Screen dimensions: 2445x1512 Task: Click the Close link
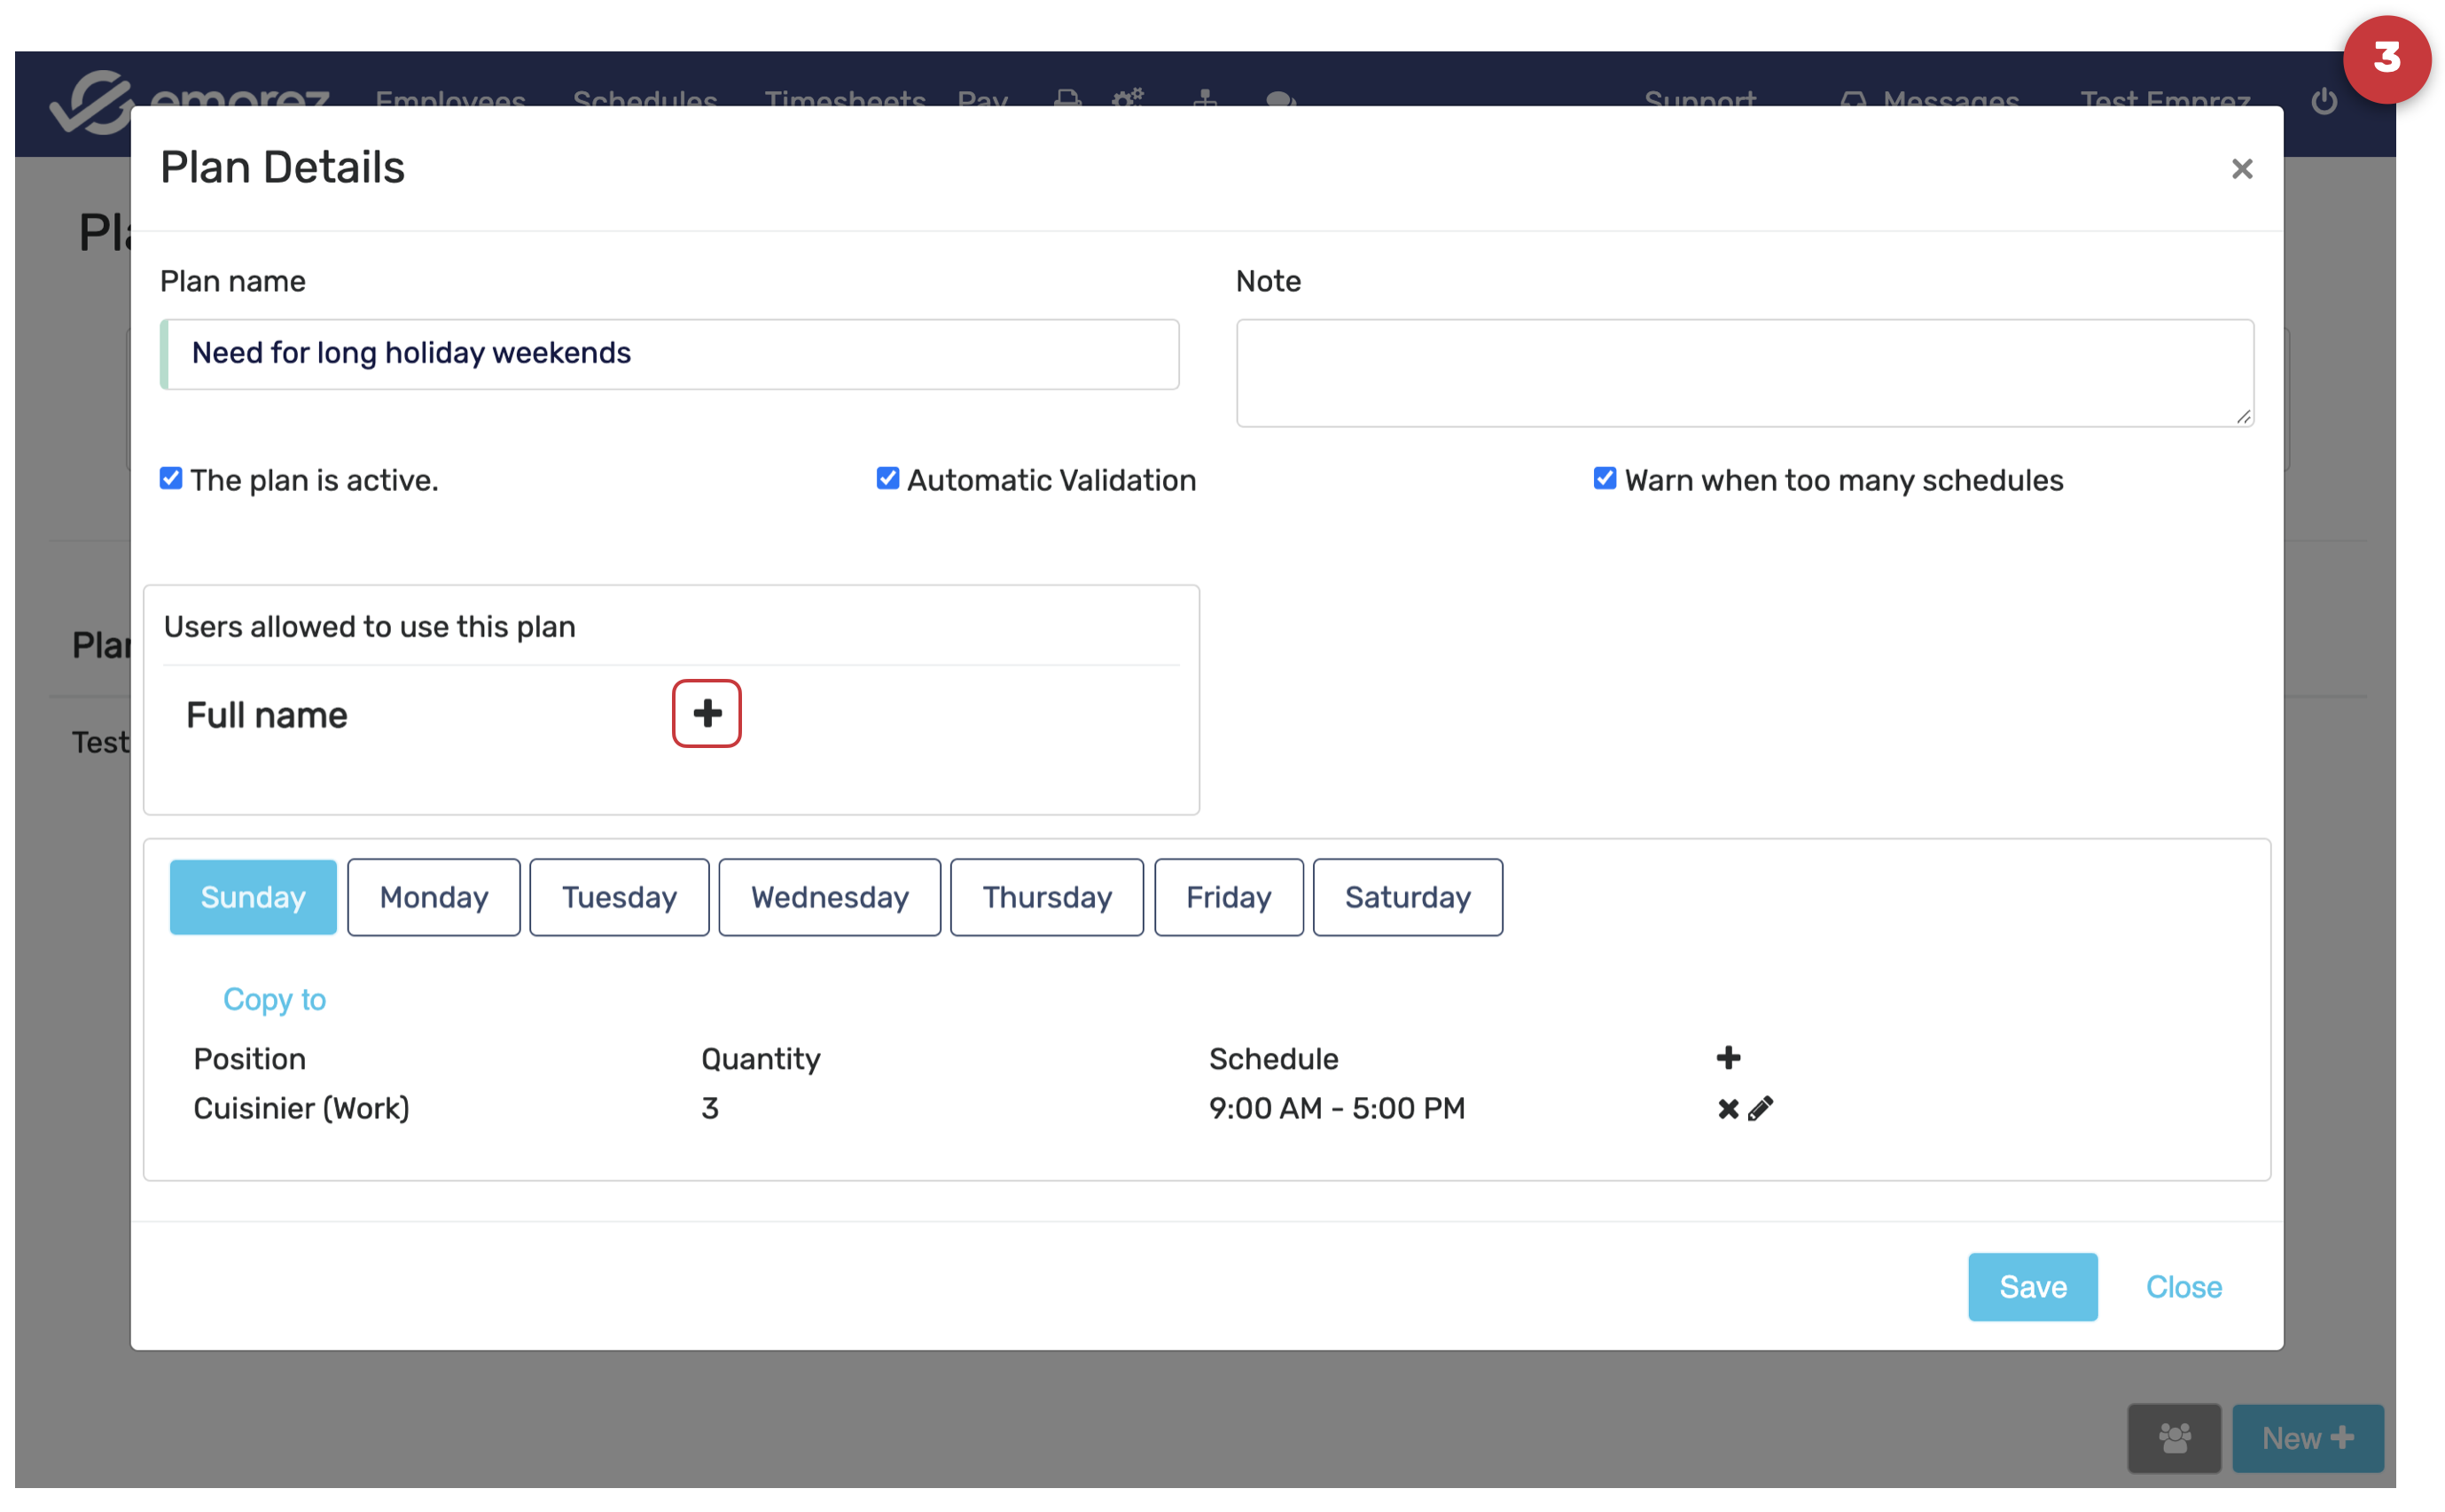click(2183, 1286)
